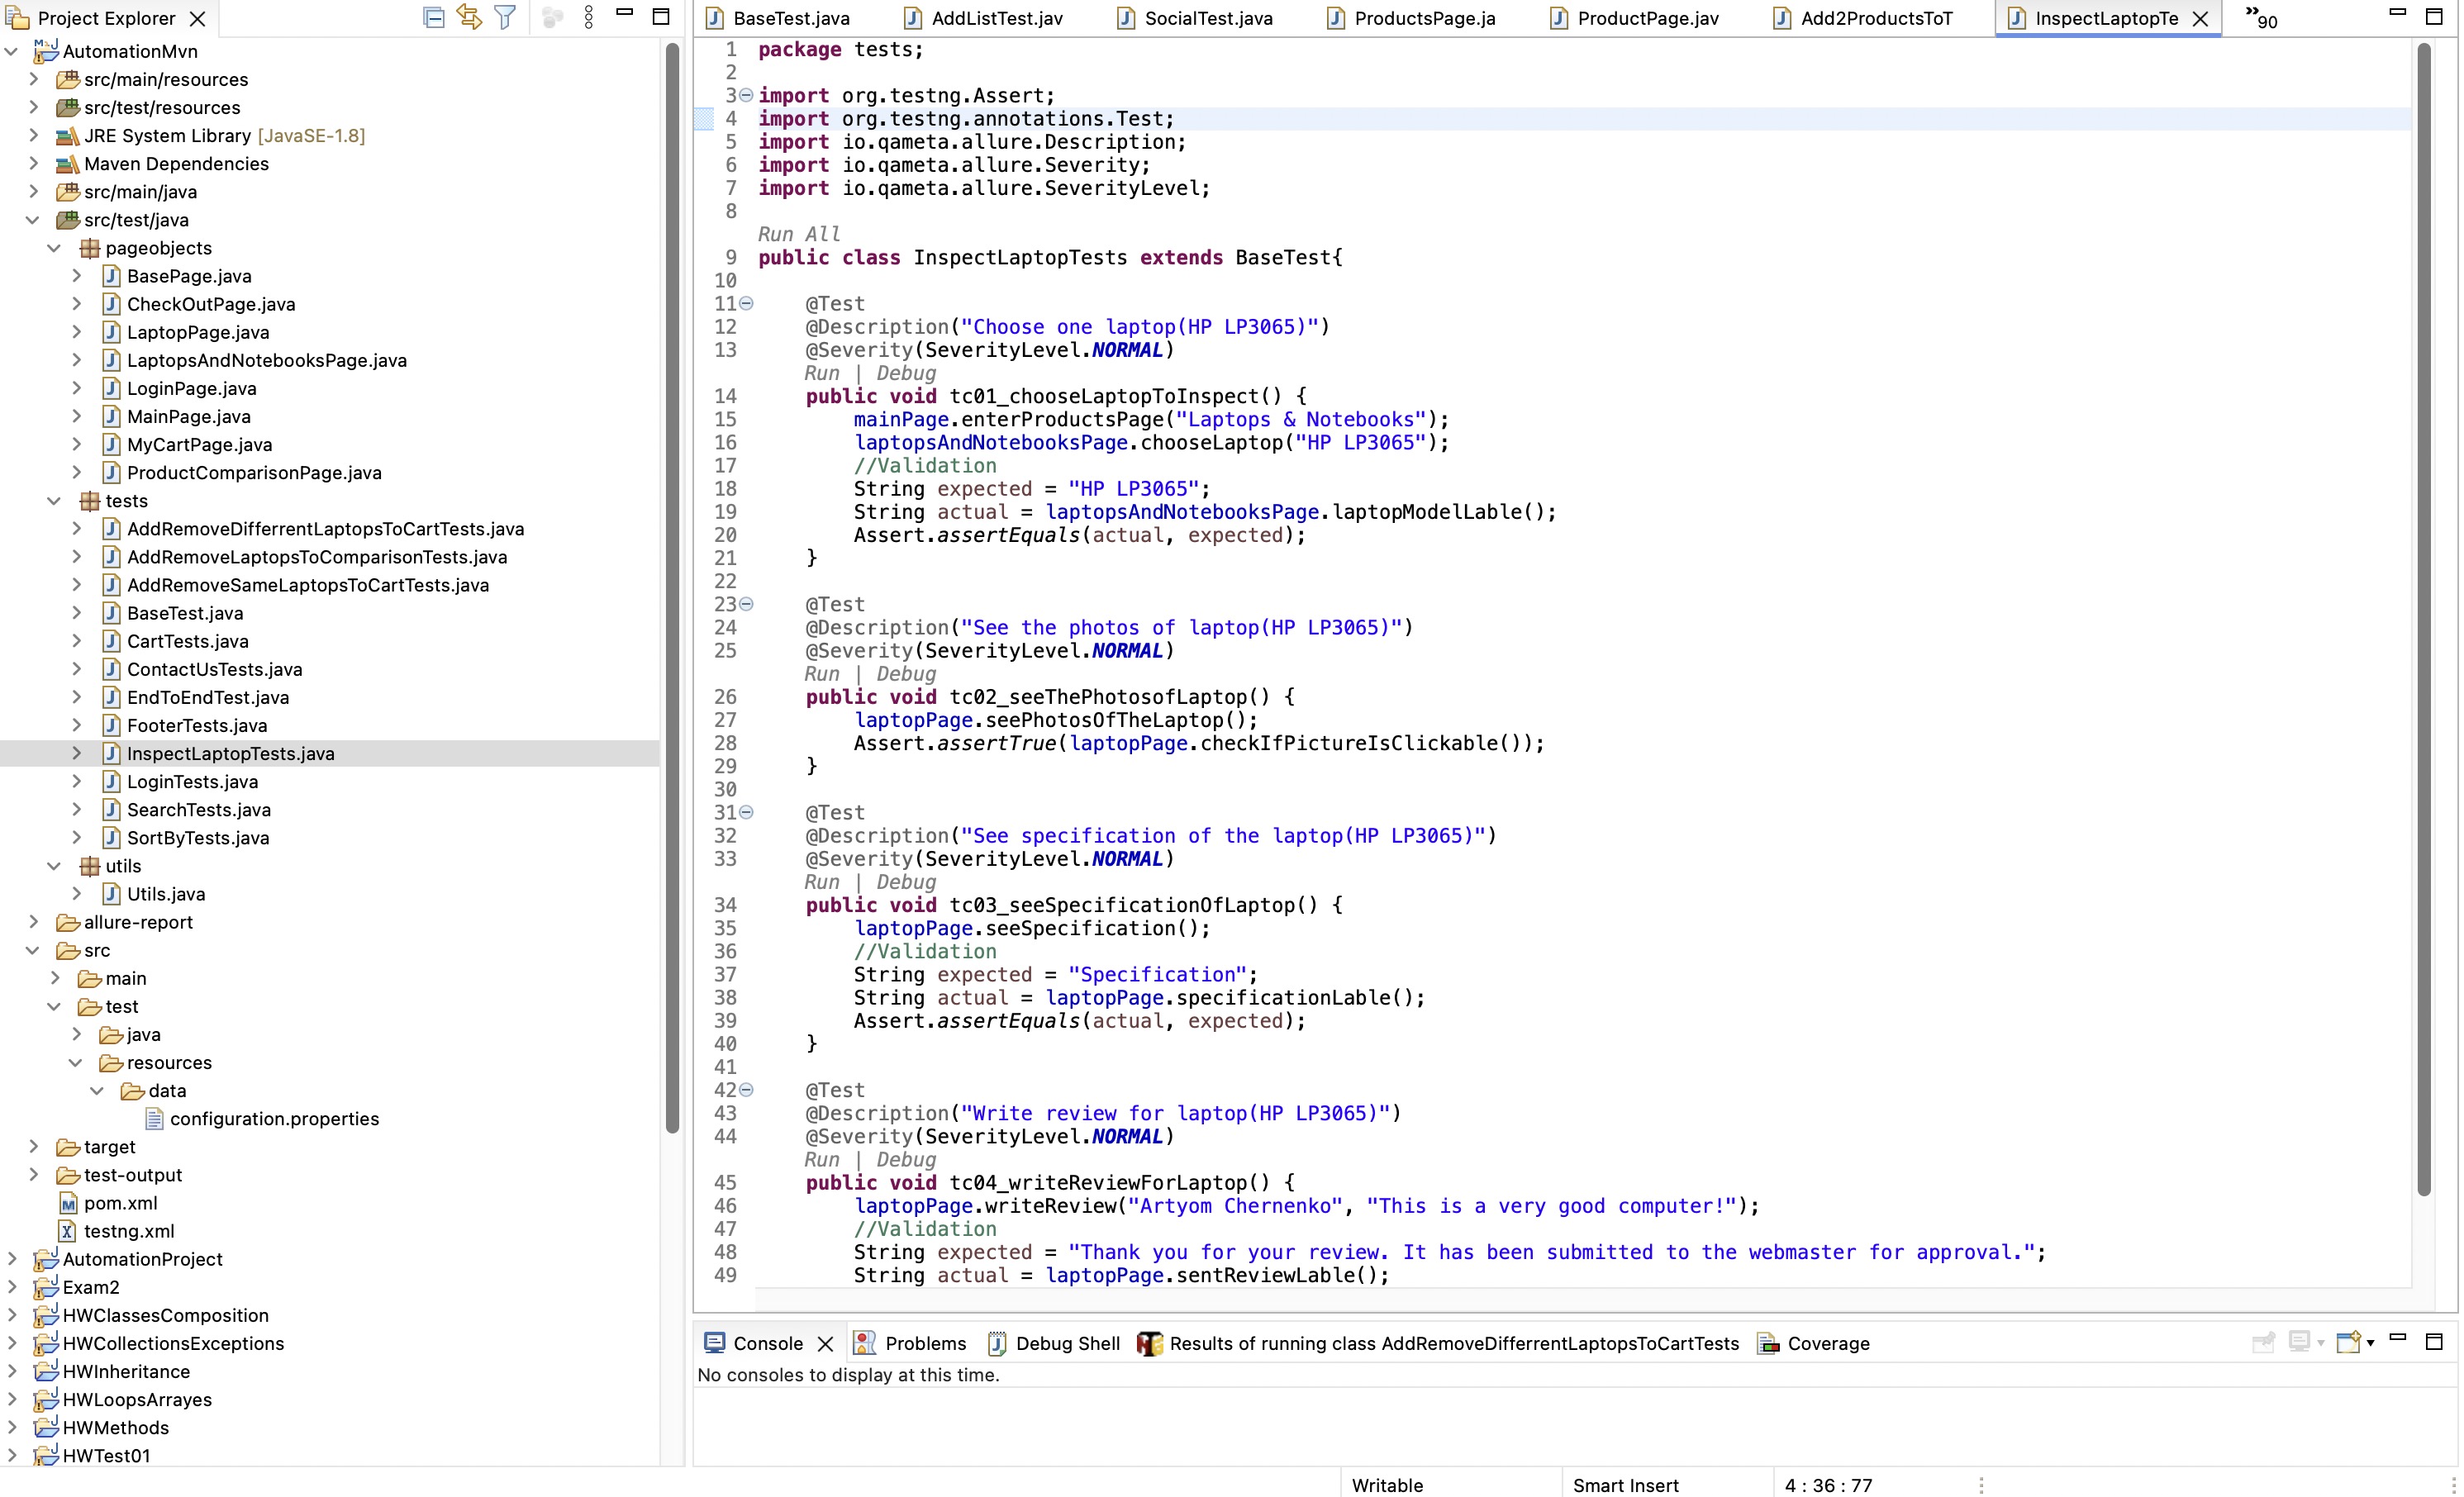The height and width of the screenshot is (1497, 2464).
Task: Click Debug link above tc02 method
Action: 905,674
